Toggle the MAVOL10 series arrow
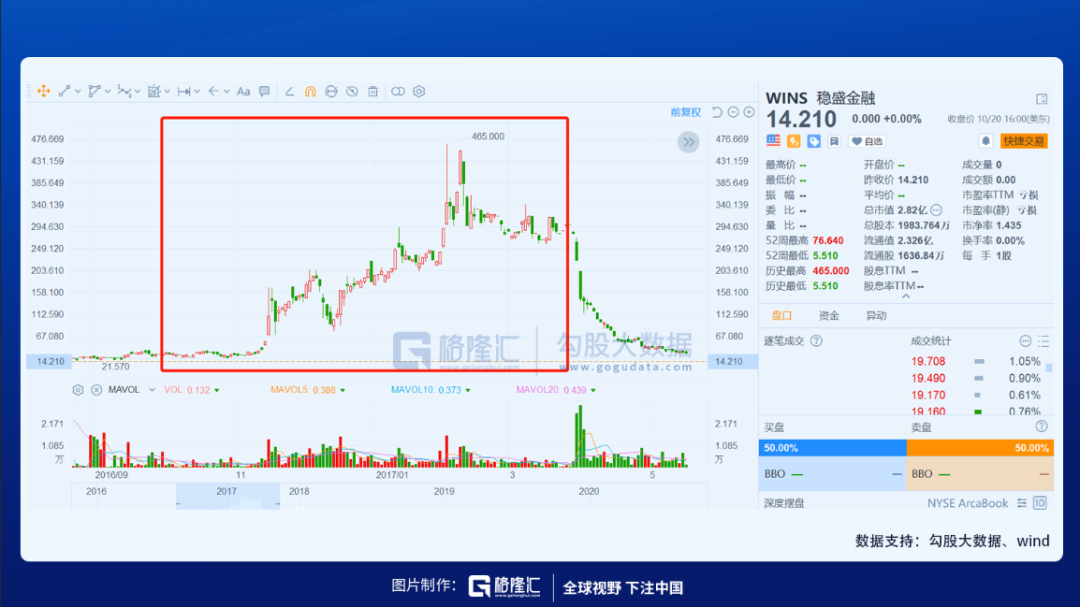 point(468,391)
